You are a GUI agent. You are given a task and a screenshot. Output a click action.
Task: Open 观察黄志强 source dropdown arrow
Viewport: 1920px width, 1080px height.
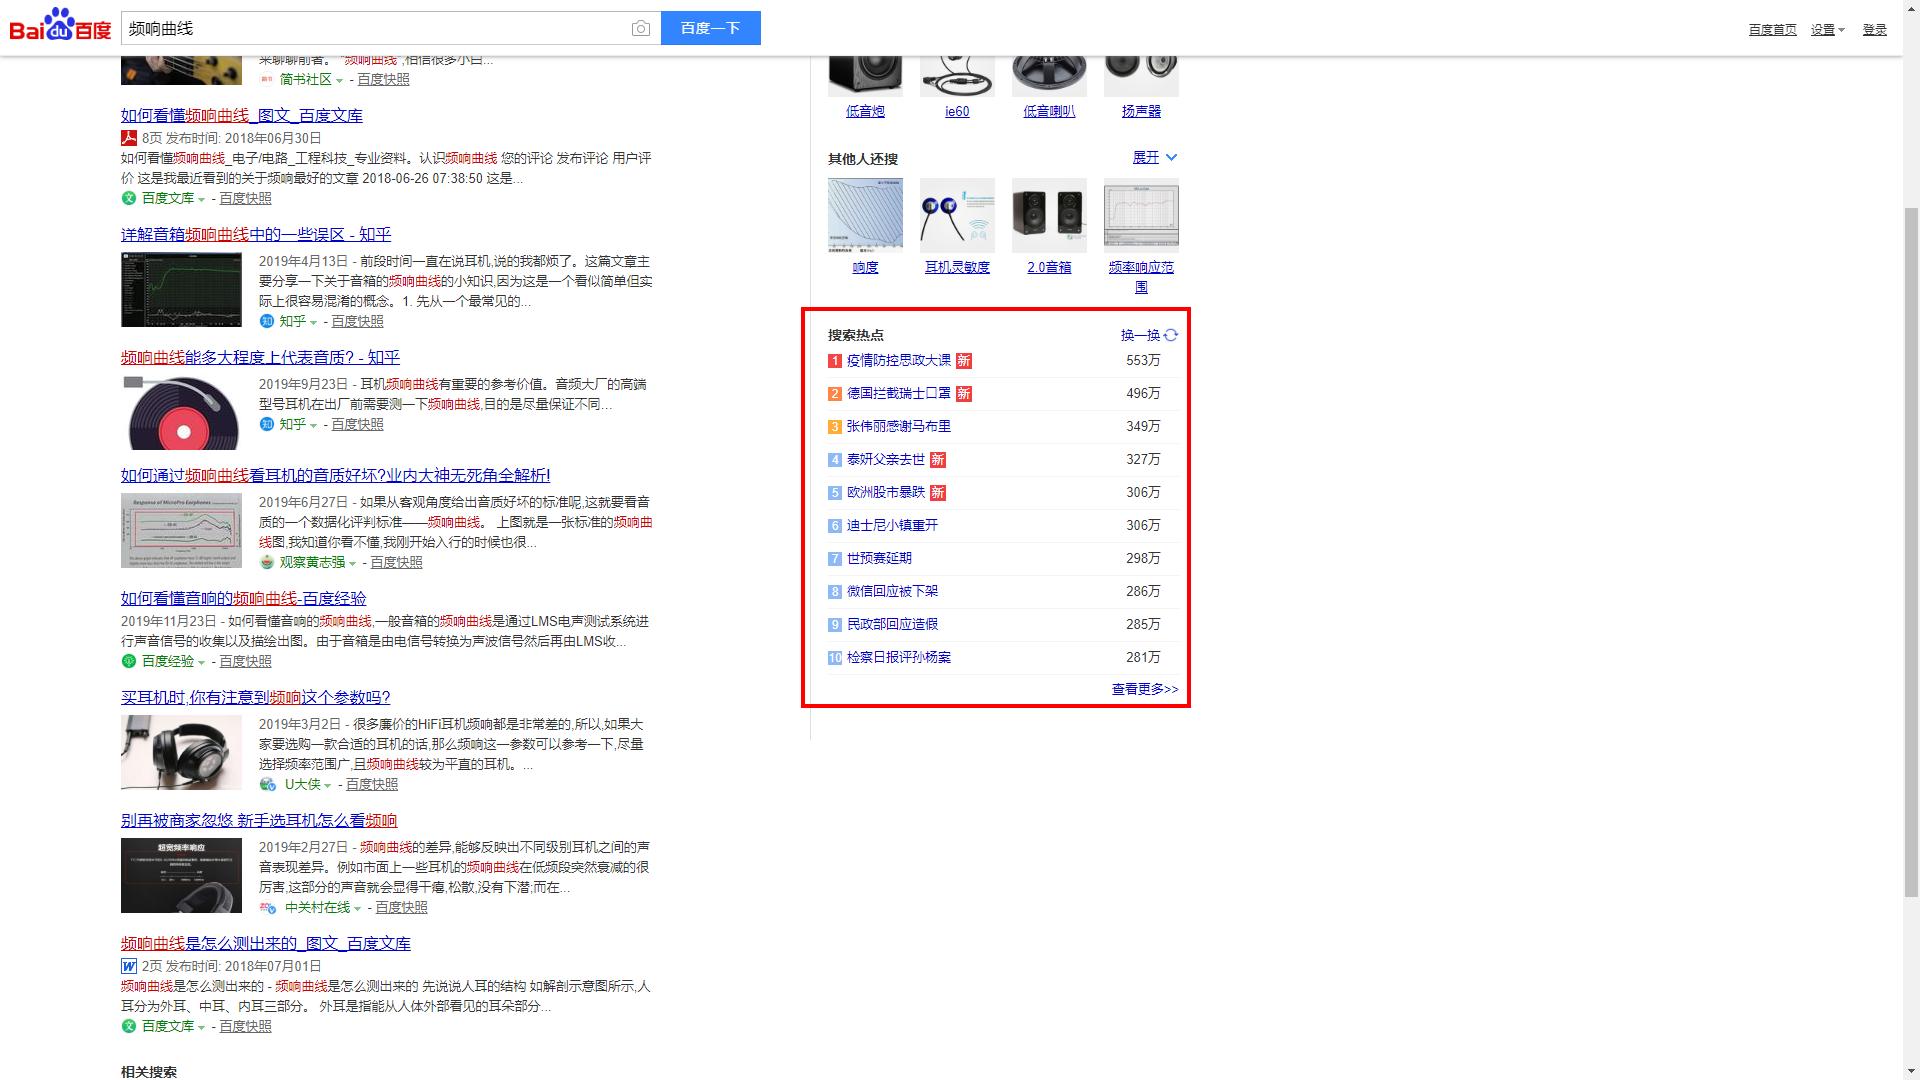point(352,563)
